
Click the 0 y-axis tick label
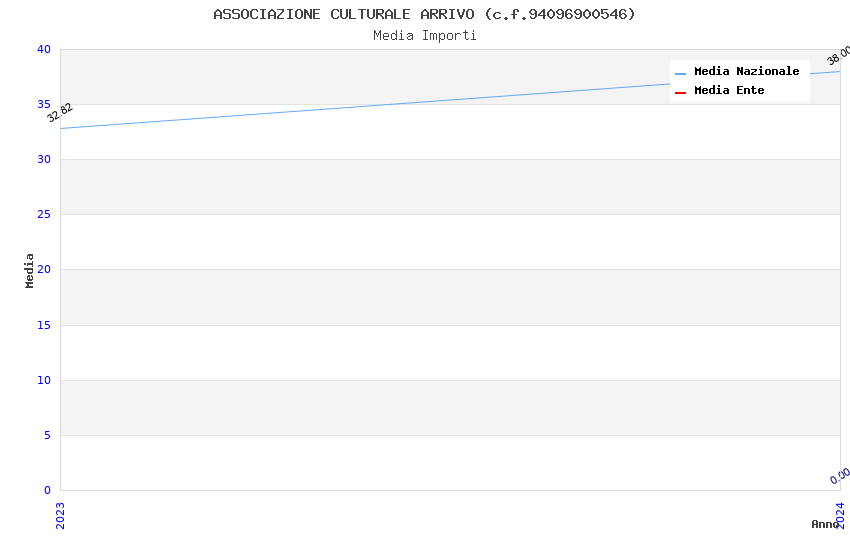(x=47, y=490)
